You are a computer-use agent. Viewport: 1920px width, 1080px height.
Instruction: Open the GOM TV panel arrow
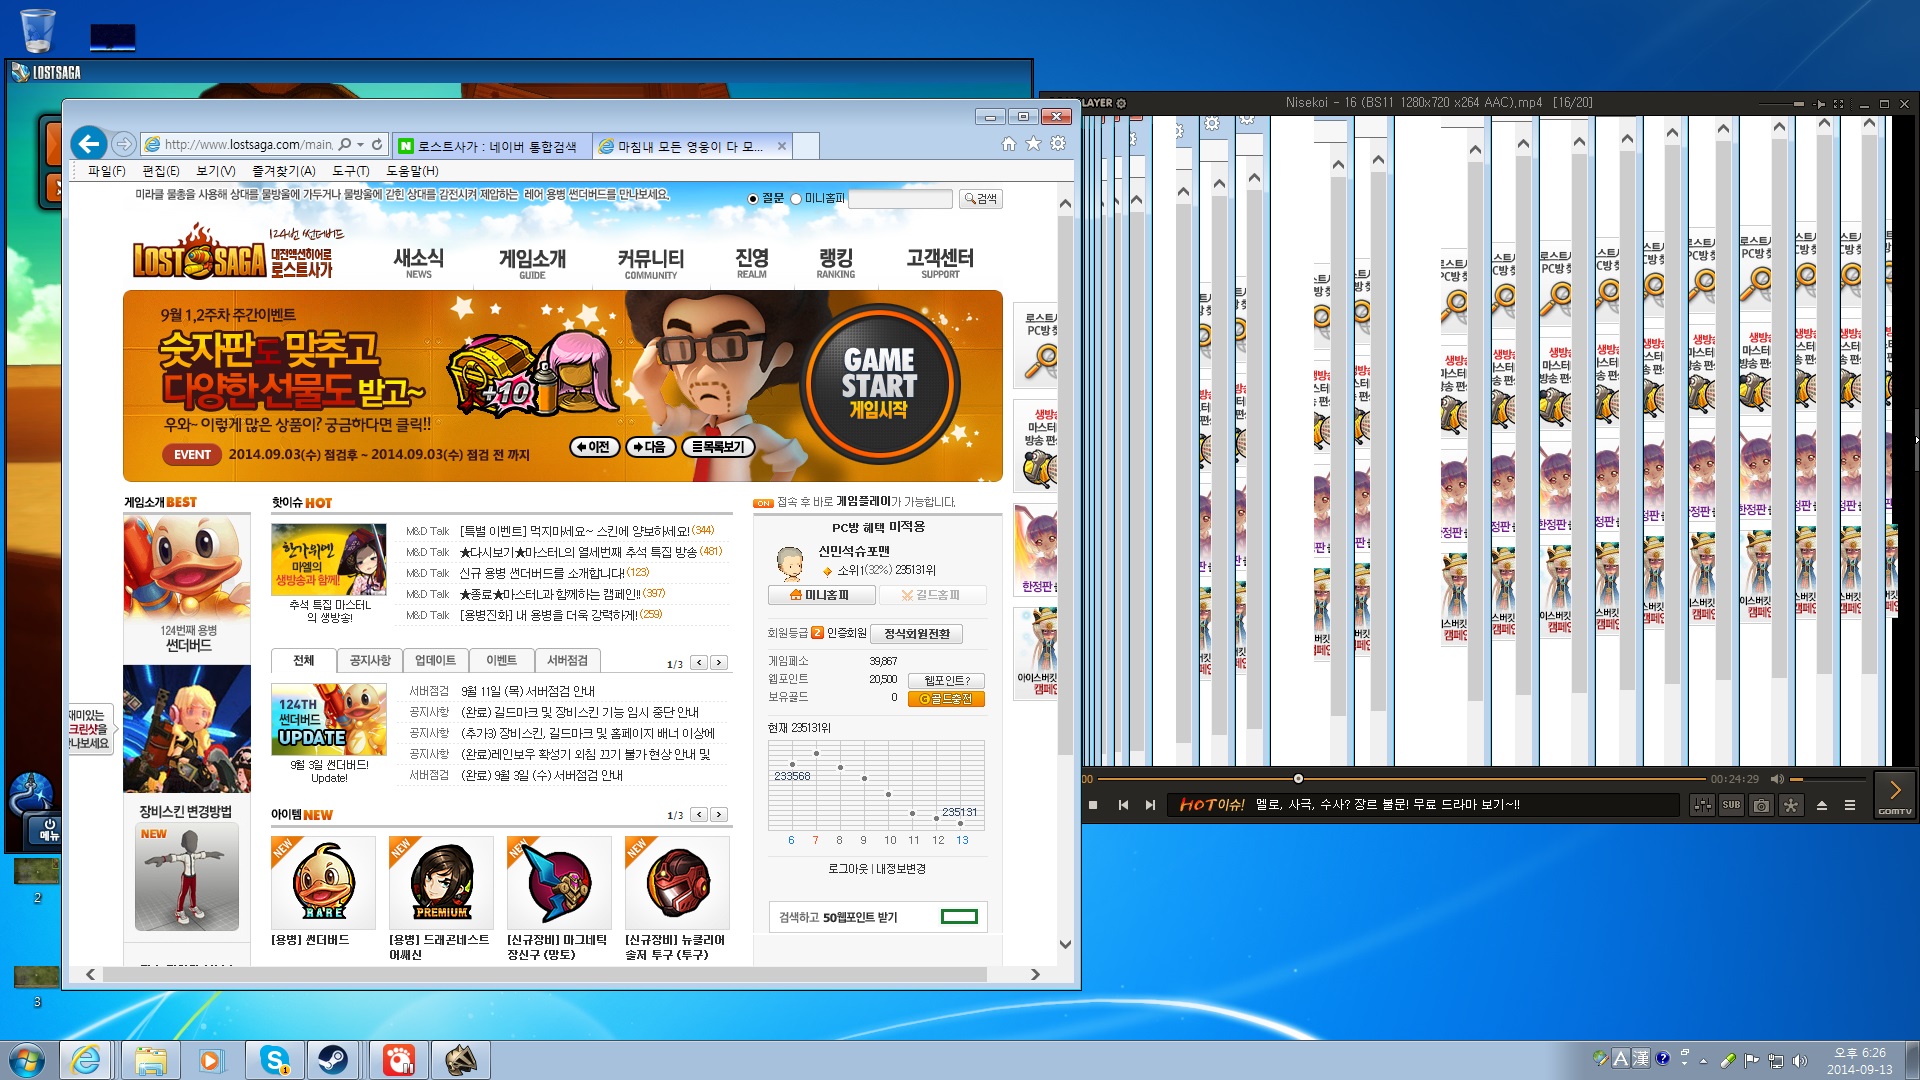[1894, 795]
